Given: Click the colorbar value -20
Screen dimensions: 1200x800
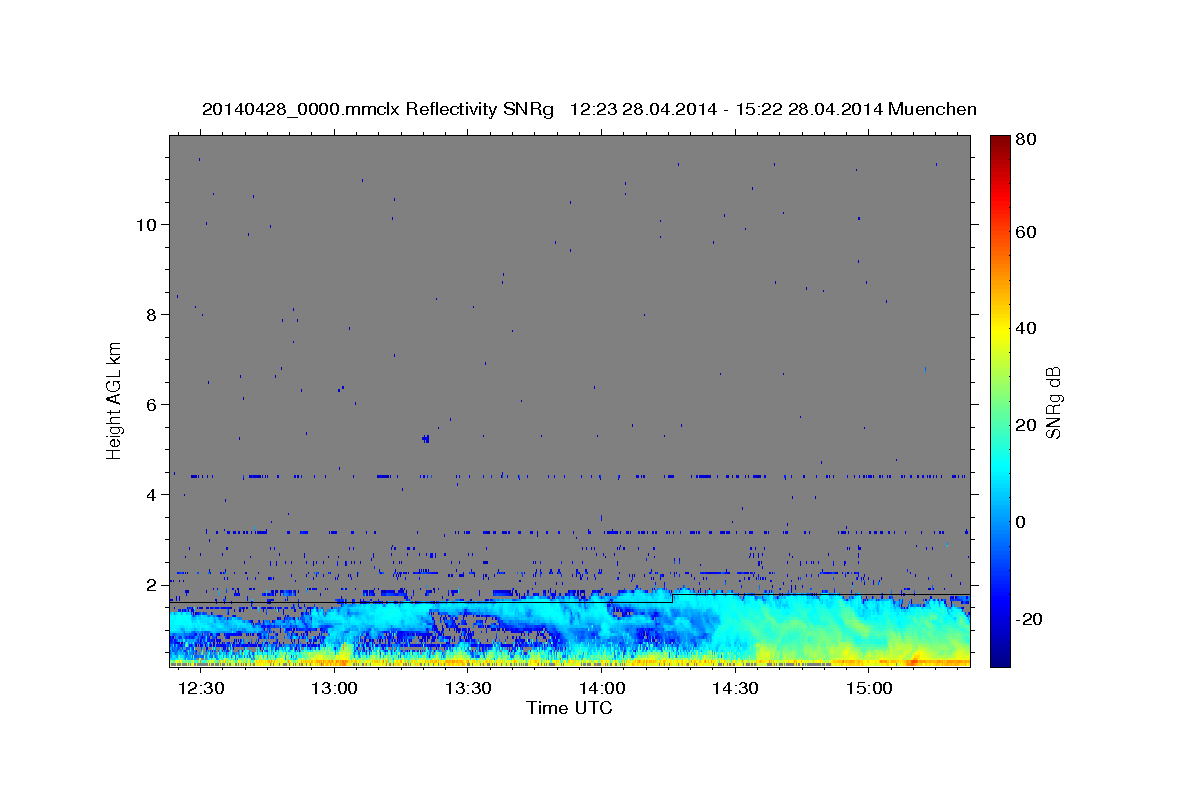Looking at the screenshot, I should (x=1029, y=619).
